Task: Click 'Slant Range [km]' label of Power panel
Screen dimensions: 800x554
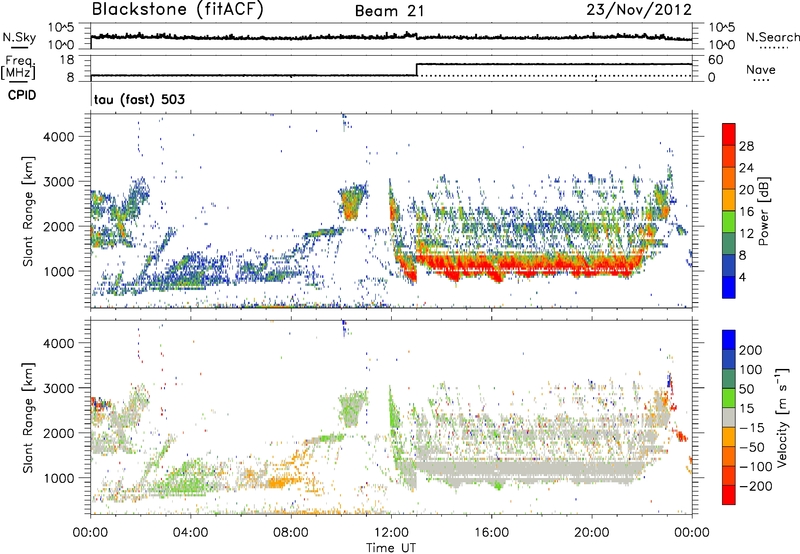Action: [28, 211]
